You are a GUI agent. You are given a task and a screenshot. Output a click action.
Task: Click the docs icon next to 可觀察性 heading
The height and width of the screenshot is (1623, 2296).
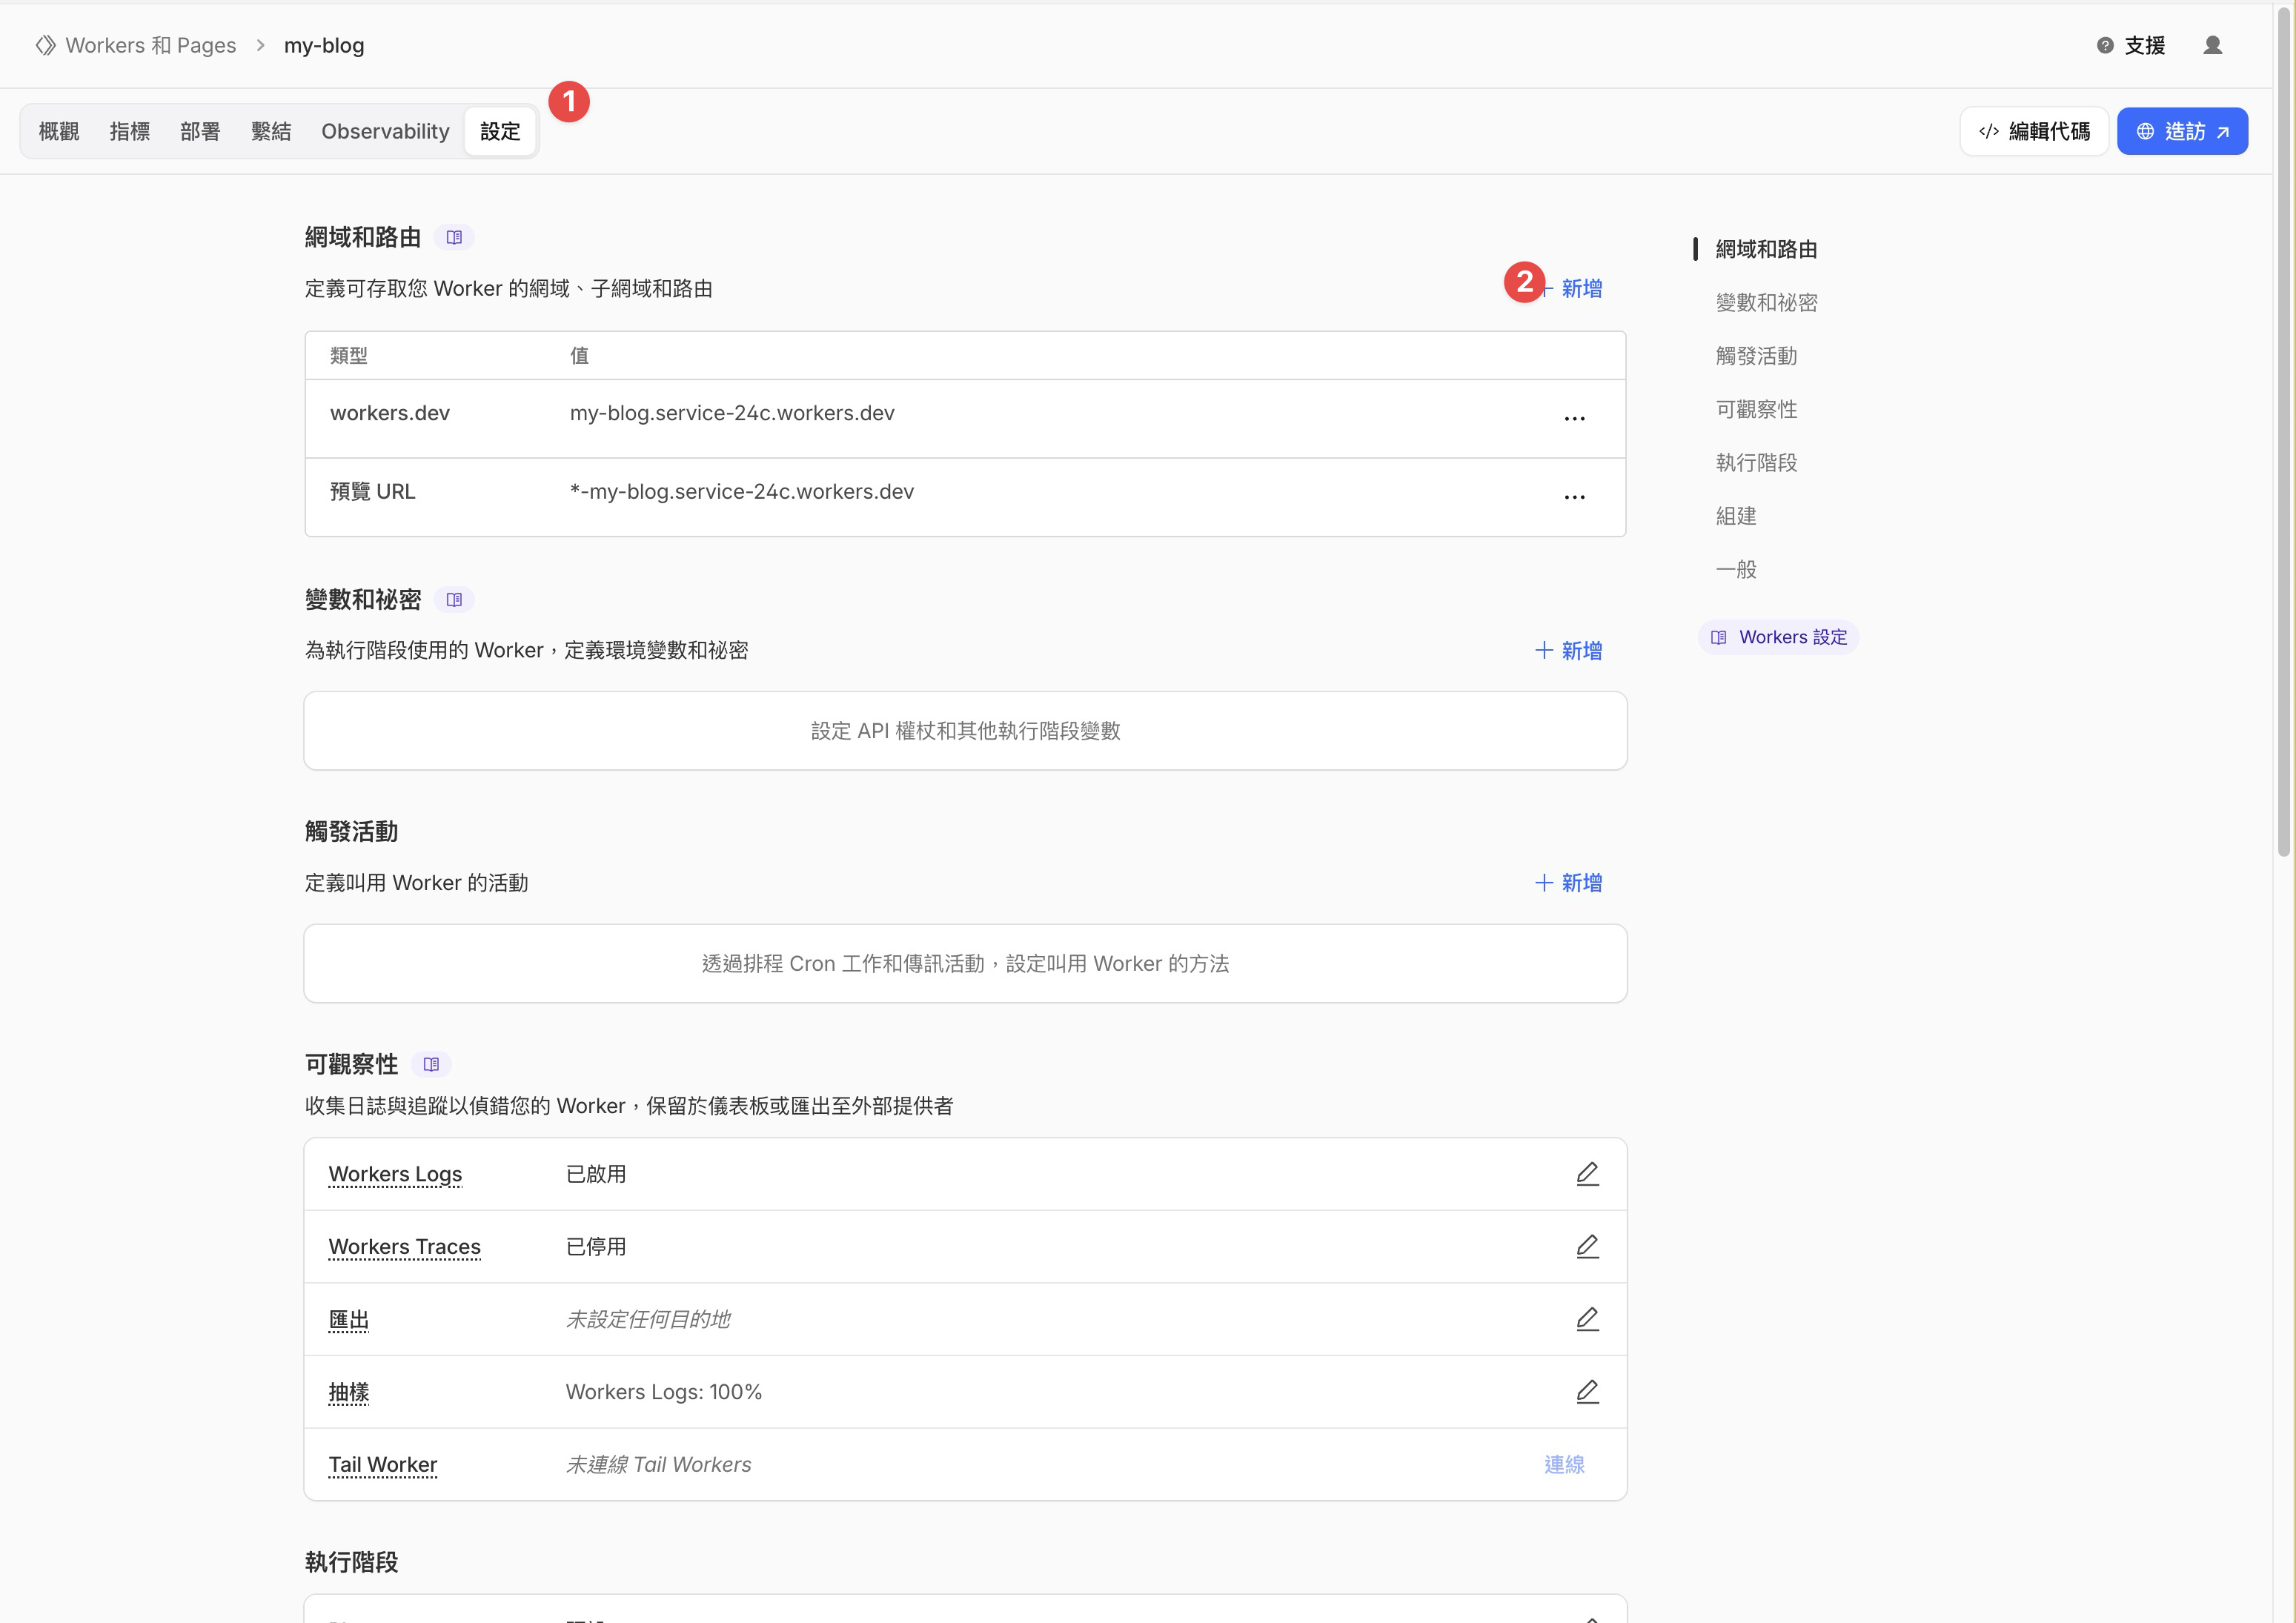tap(431, 1064)
